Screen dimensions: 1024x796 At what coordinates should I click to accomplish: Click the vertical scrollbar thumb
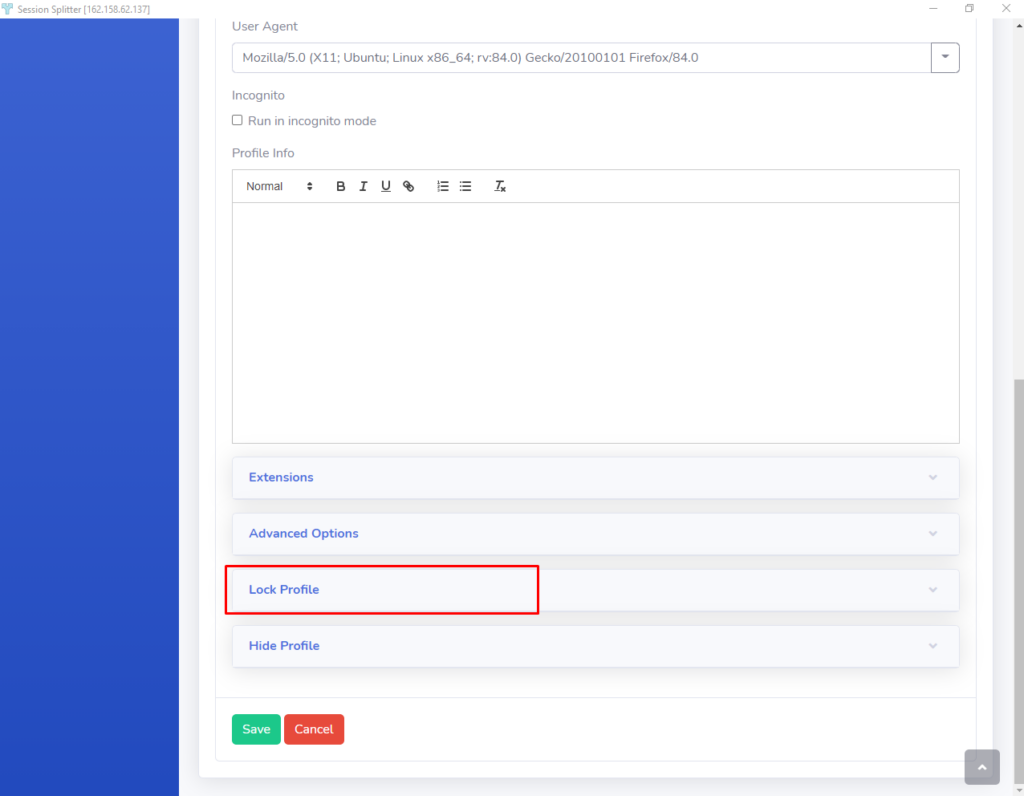click(x=1019, y=581)
